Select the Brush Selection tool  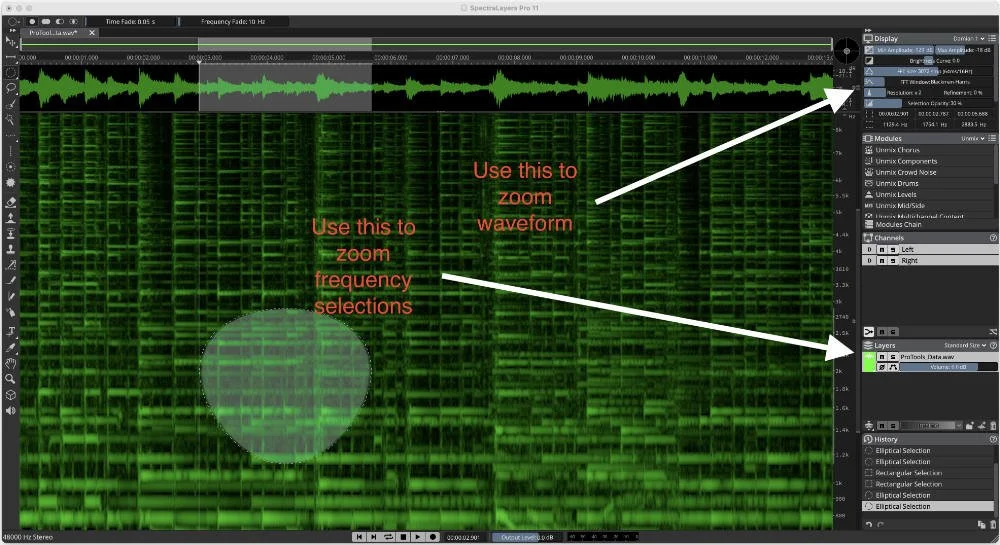click(11, 103)
